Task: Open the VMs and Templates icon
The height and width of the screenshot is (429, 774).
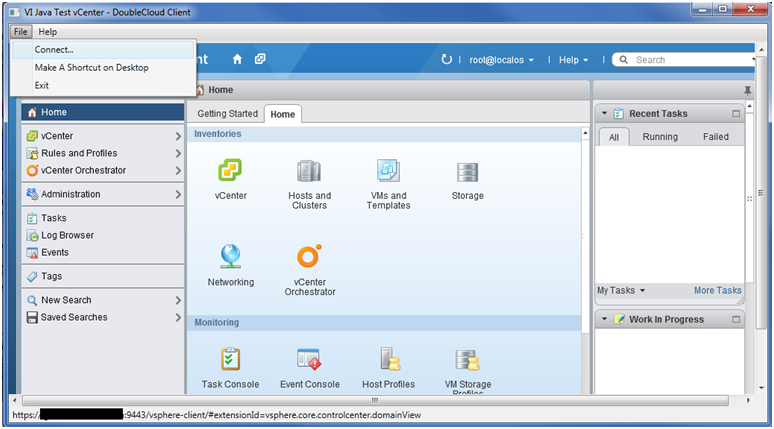Action: (388, 170)
